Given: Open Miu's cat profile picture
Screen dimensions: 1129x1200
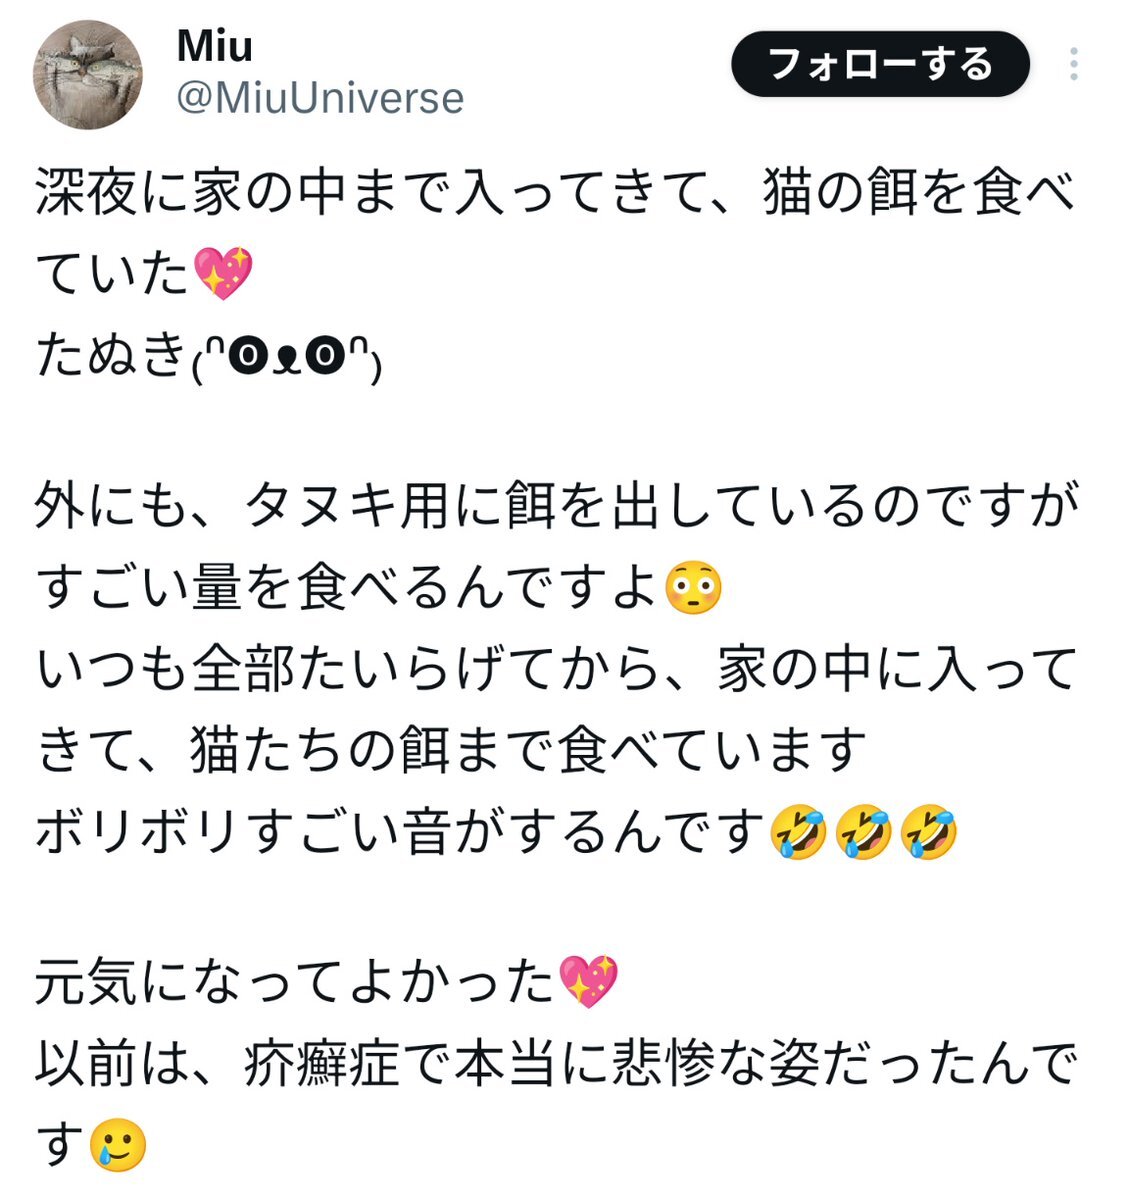Looking at the screenshot, I should pos(87,75).
